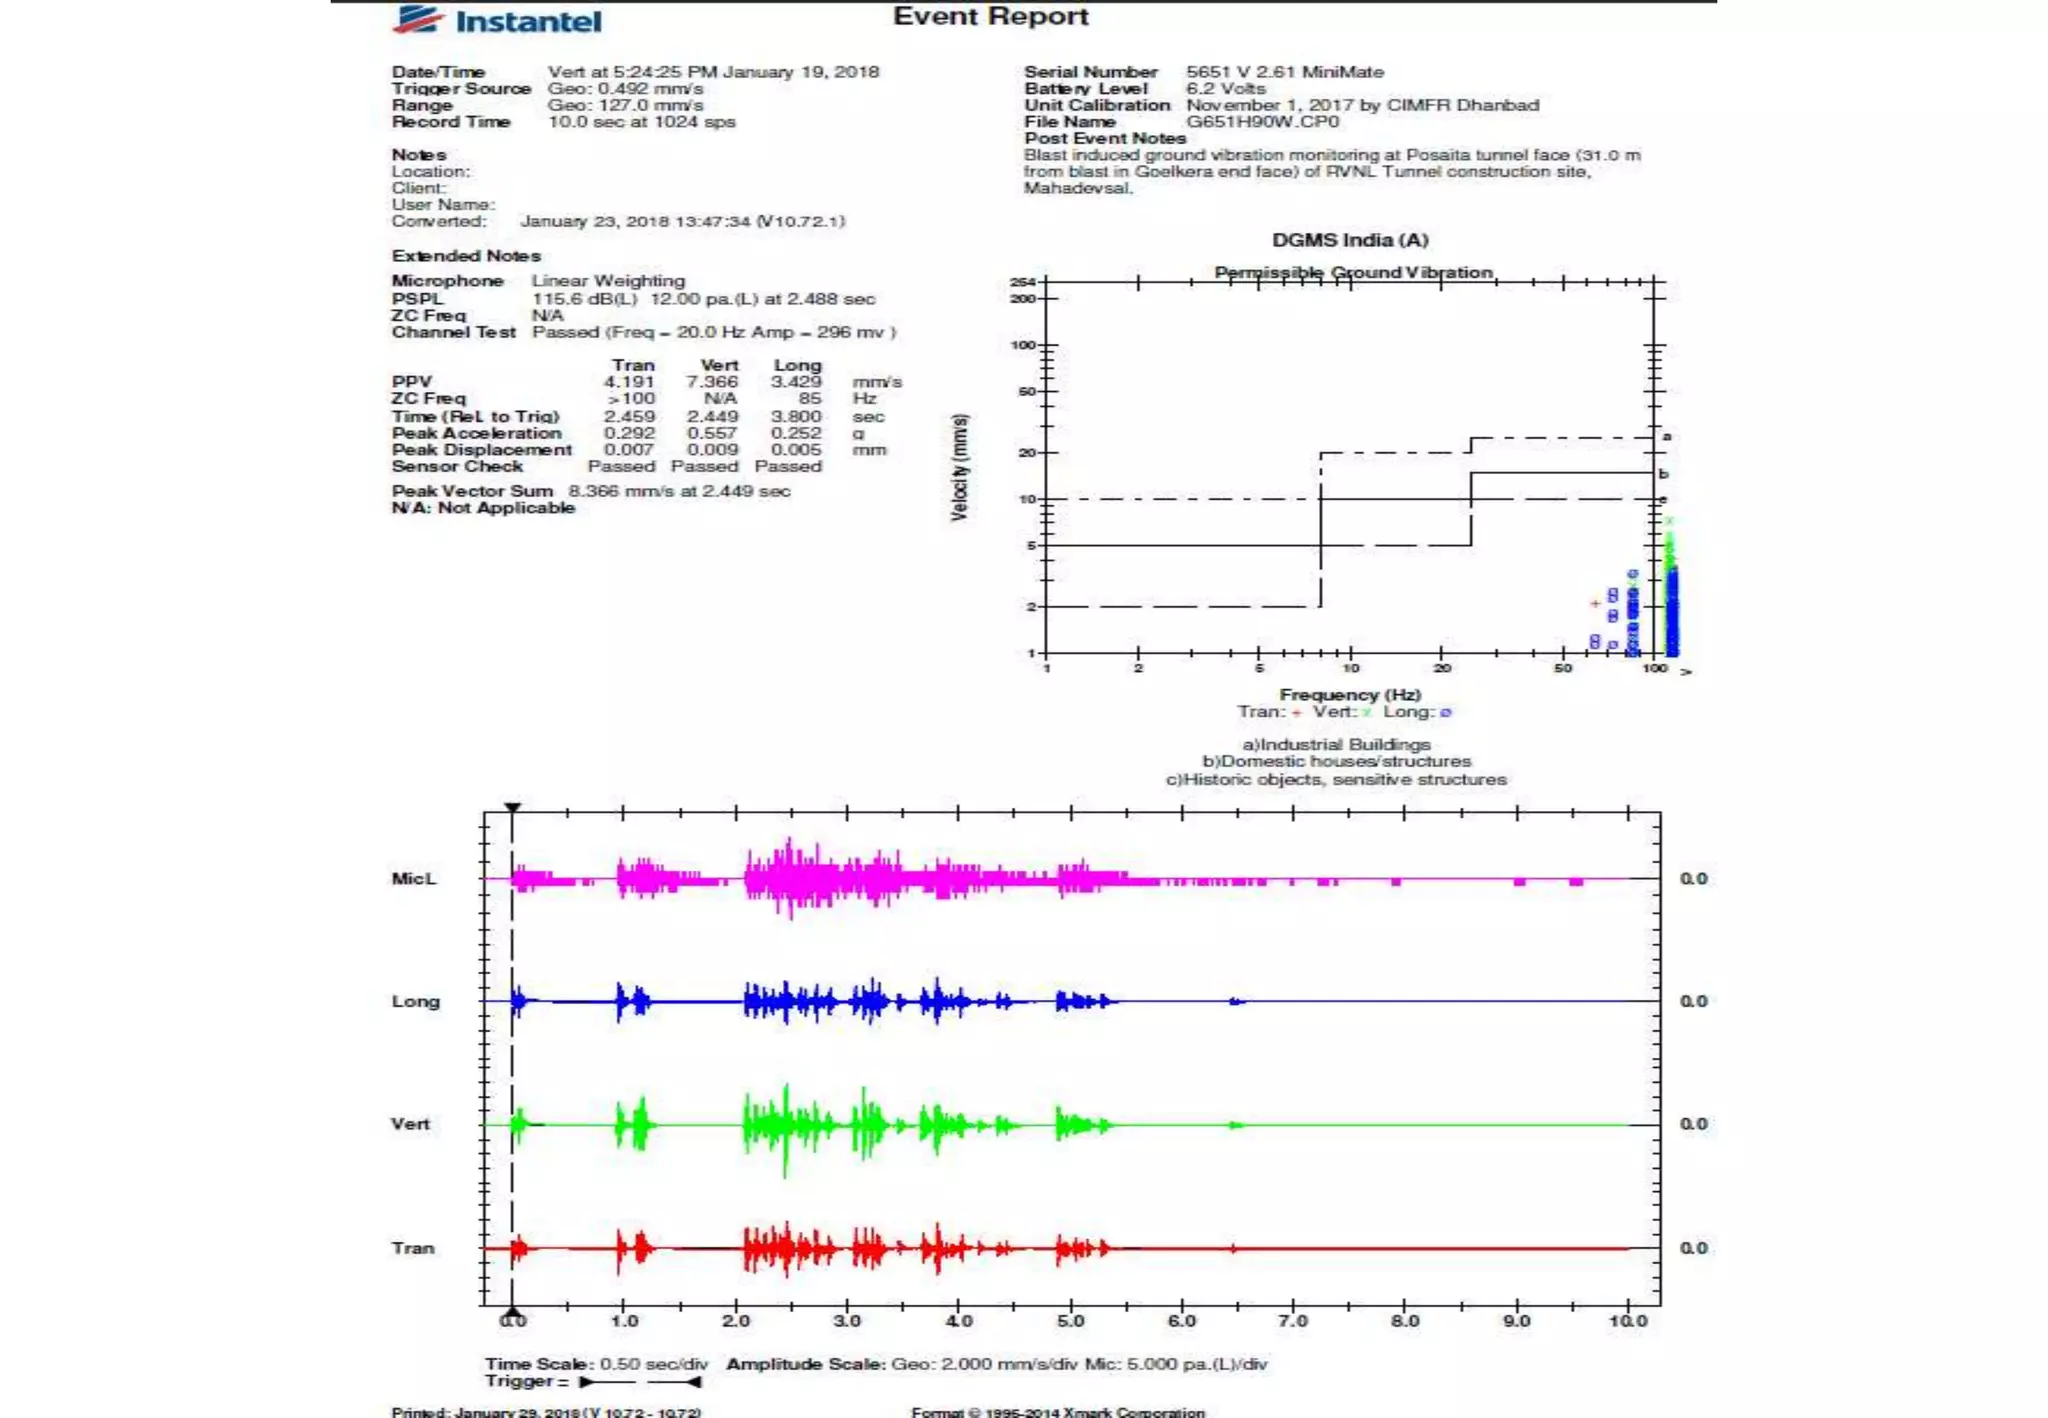The width and height of the screenshot is (2048, 1418).
Task: Click the bottom trigger marker at 0.0
Action: pos(512,1312)
